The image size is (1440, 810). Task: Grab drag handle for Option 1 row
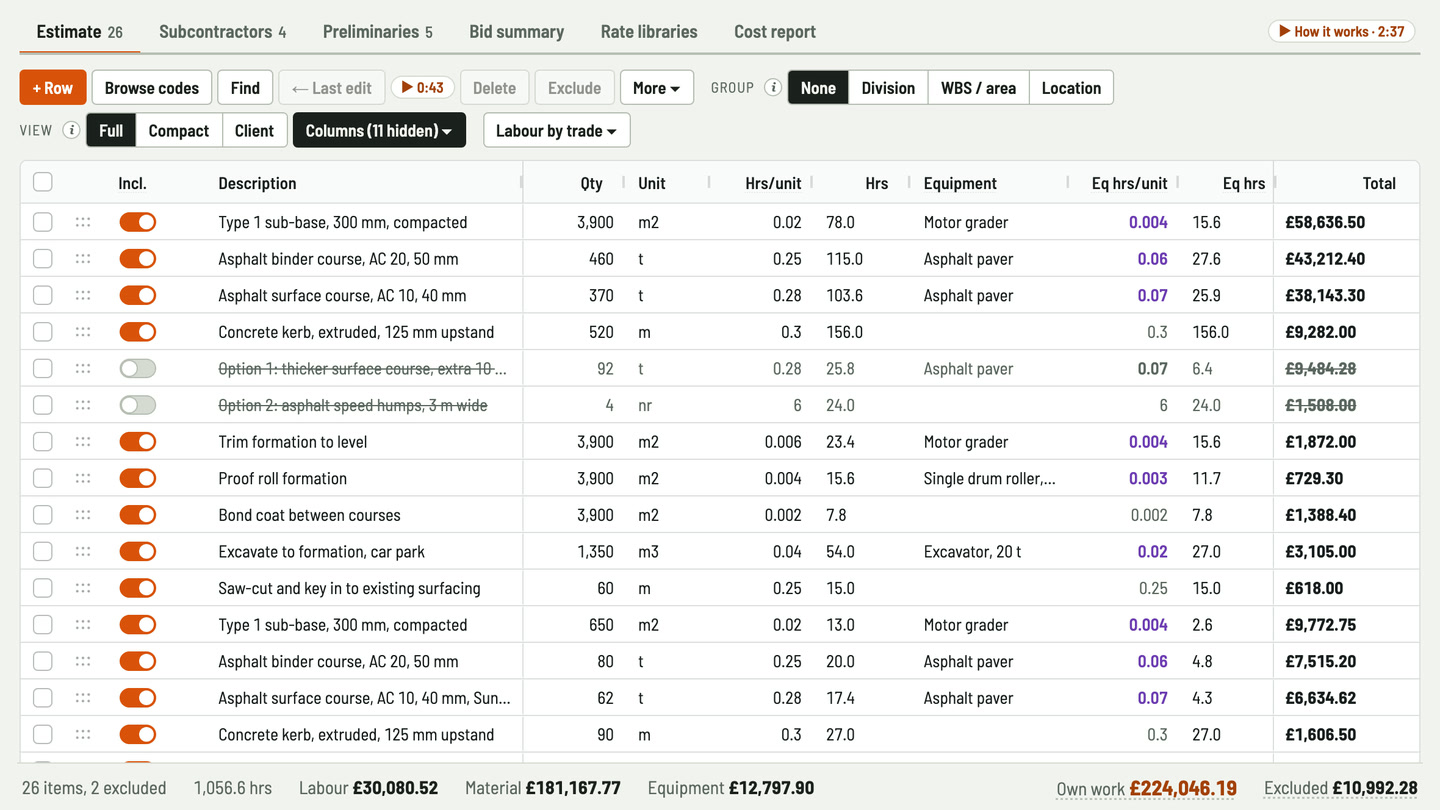[x=83, y=369]
